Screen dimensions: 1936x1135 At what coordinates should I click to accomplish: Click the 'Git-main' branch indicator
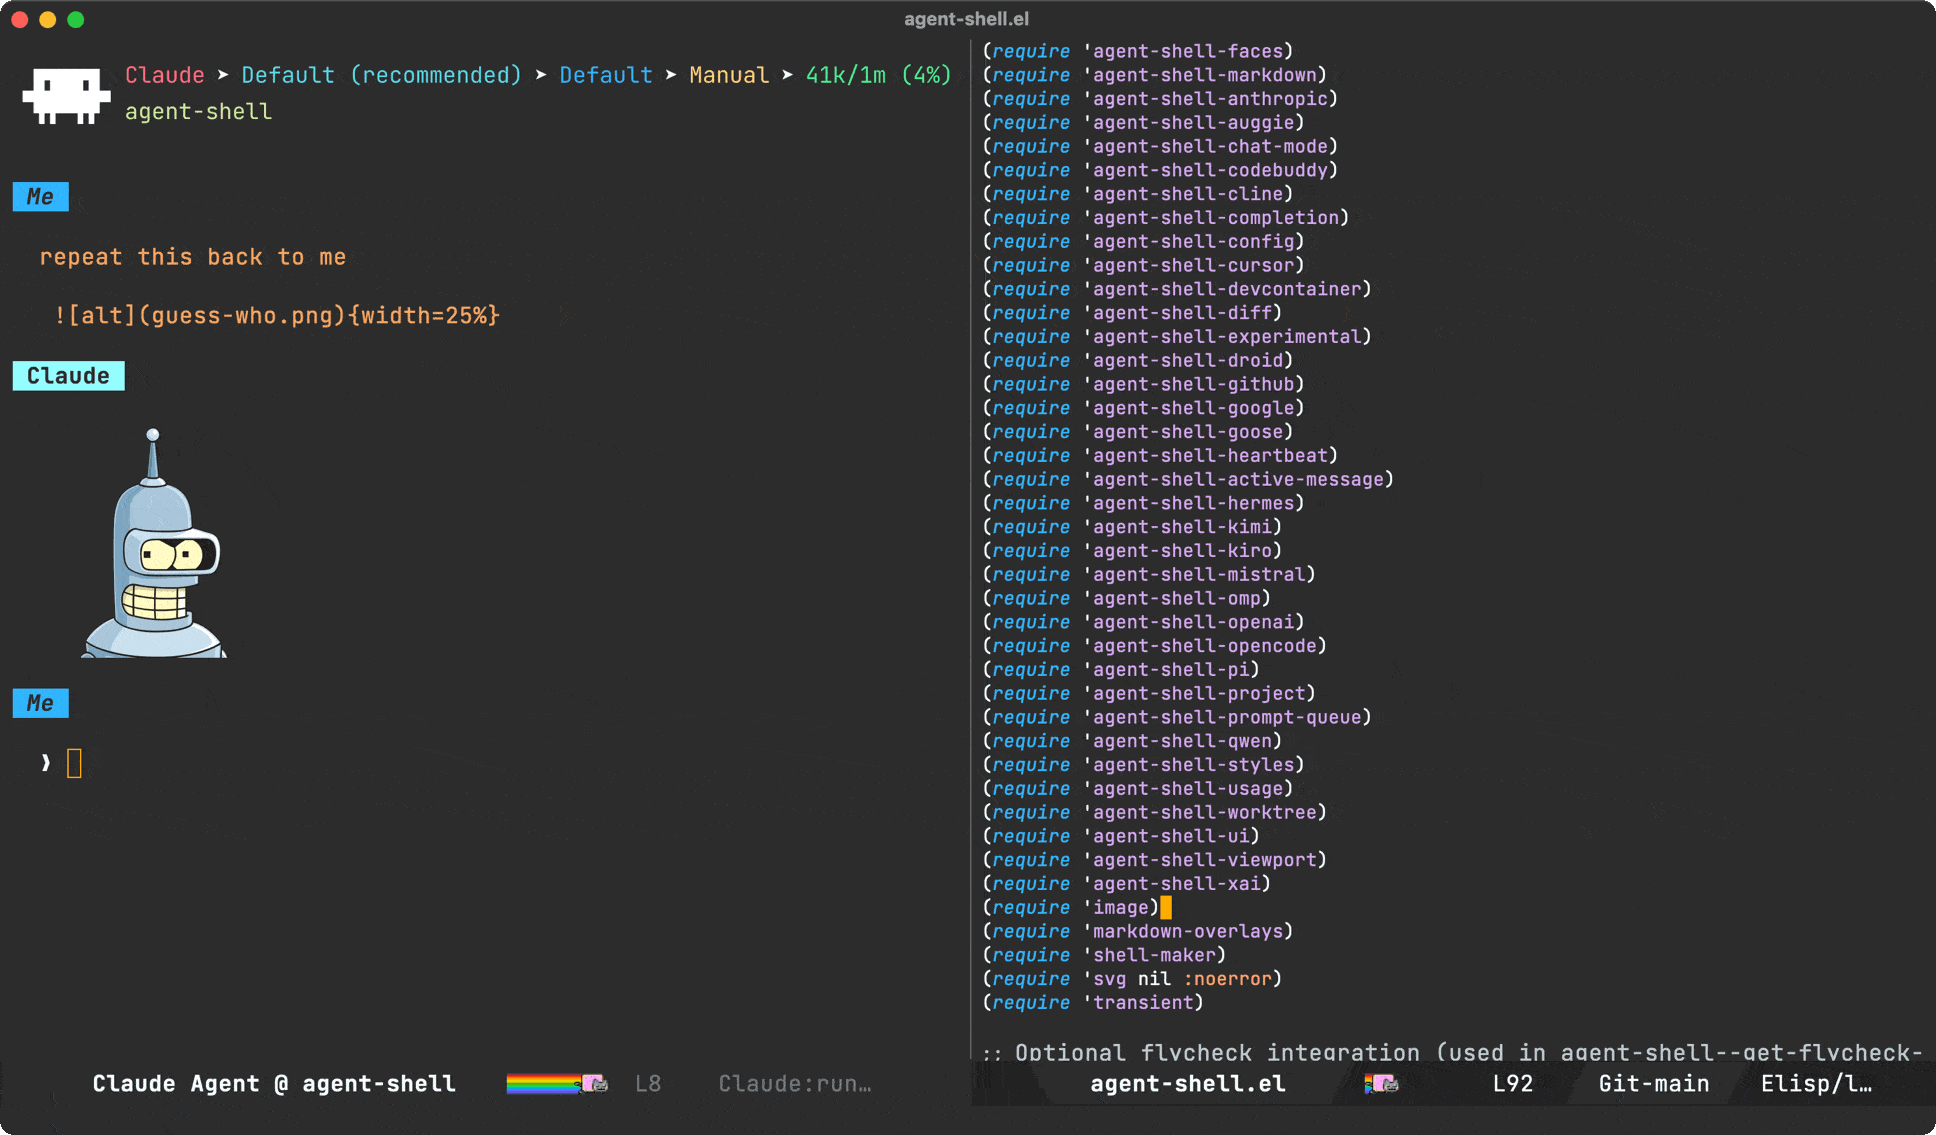click(x=1654, y=1084)
